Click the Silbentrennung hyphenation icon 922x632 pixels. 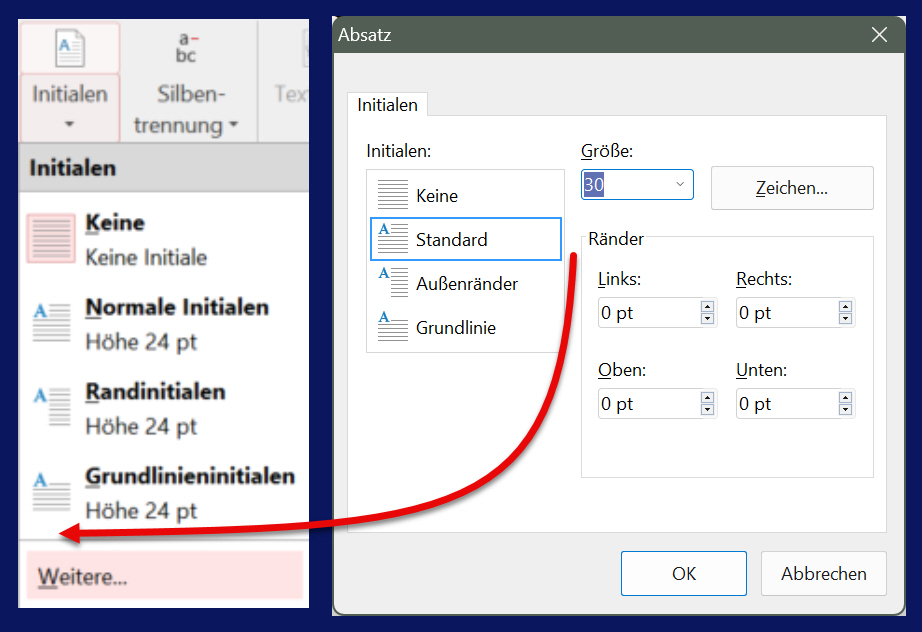pos(187,49)
